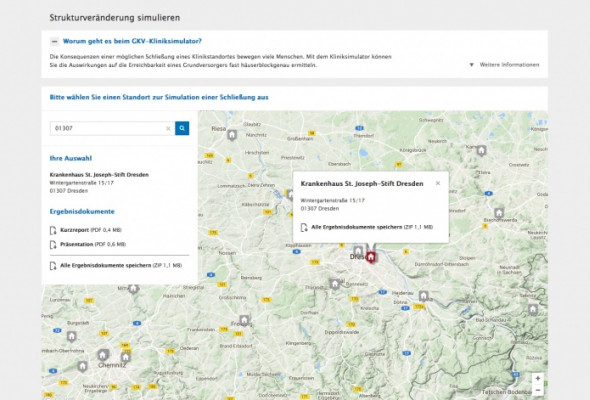This screenshot has height=400, width=590.
Task: Click the document icon in the map popup
Action: [304, 228]
